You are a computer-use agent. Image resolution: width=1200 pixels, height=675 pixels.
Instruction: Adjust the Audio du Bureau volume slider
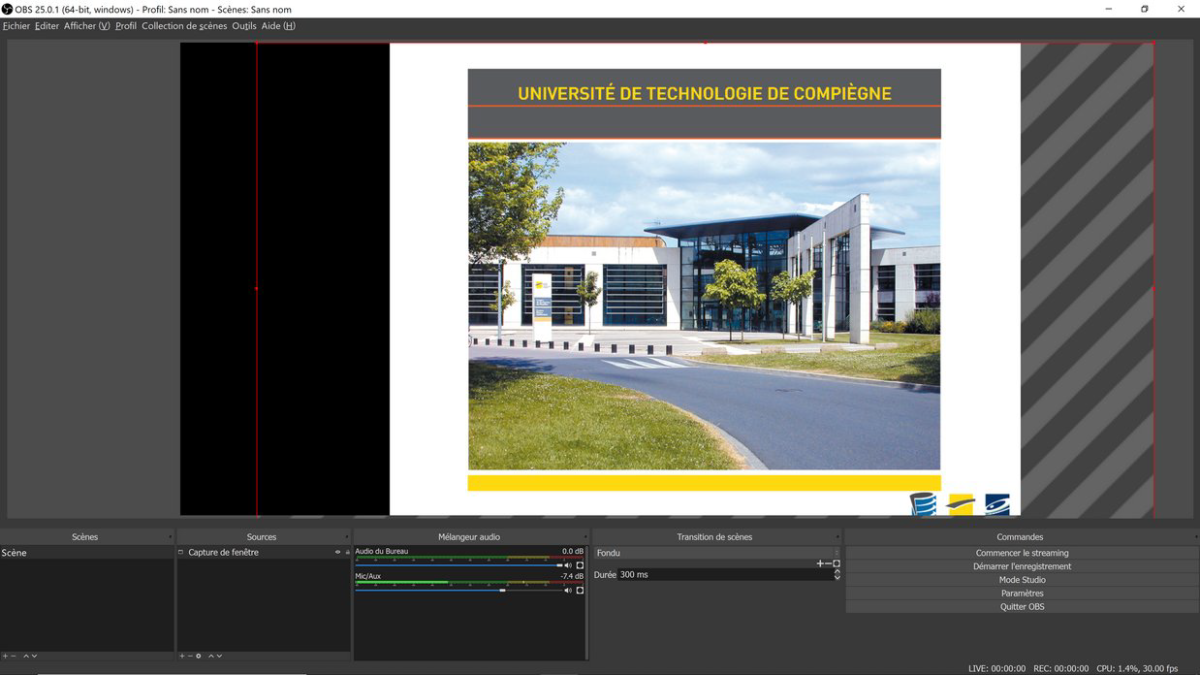[x=459, y=565]
